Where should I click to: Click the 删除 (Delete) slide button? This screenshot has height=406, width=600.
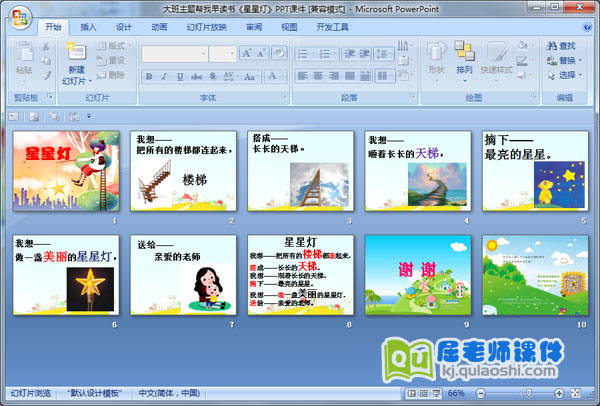[111, 75]
